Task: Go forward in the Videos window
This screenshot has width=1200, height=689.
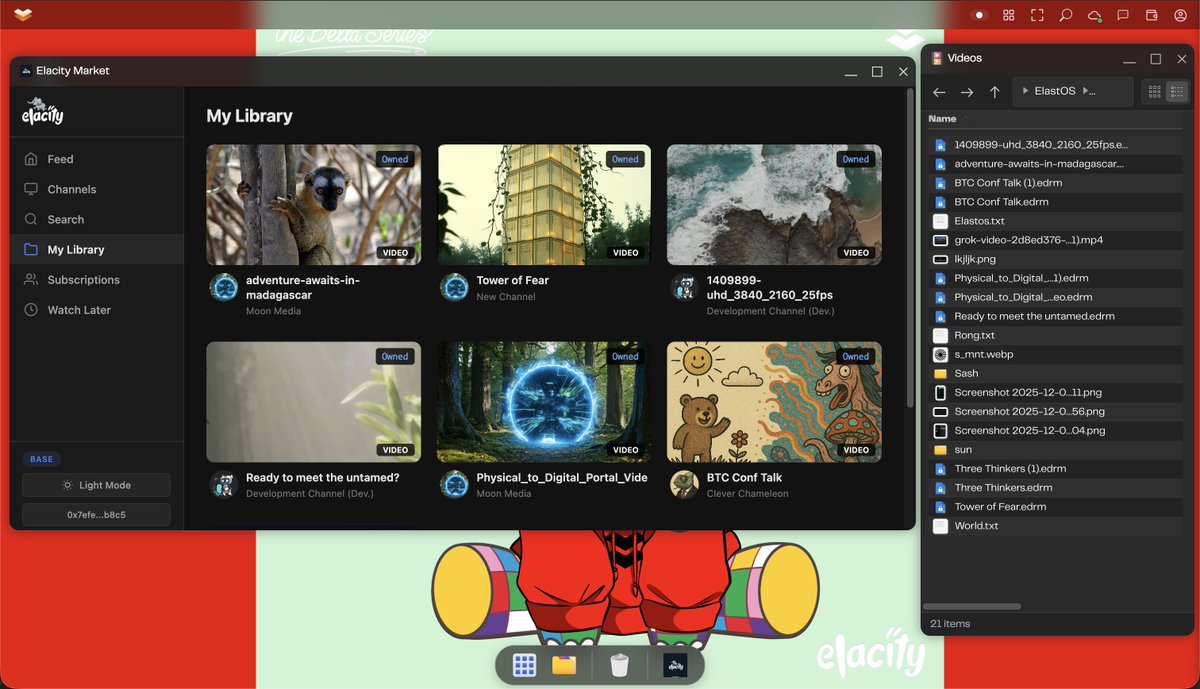Action: coord(967,92)
